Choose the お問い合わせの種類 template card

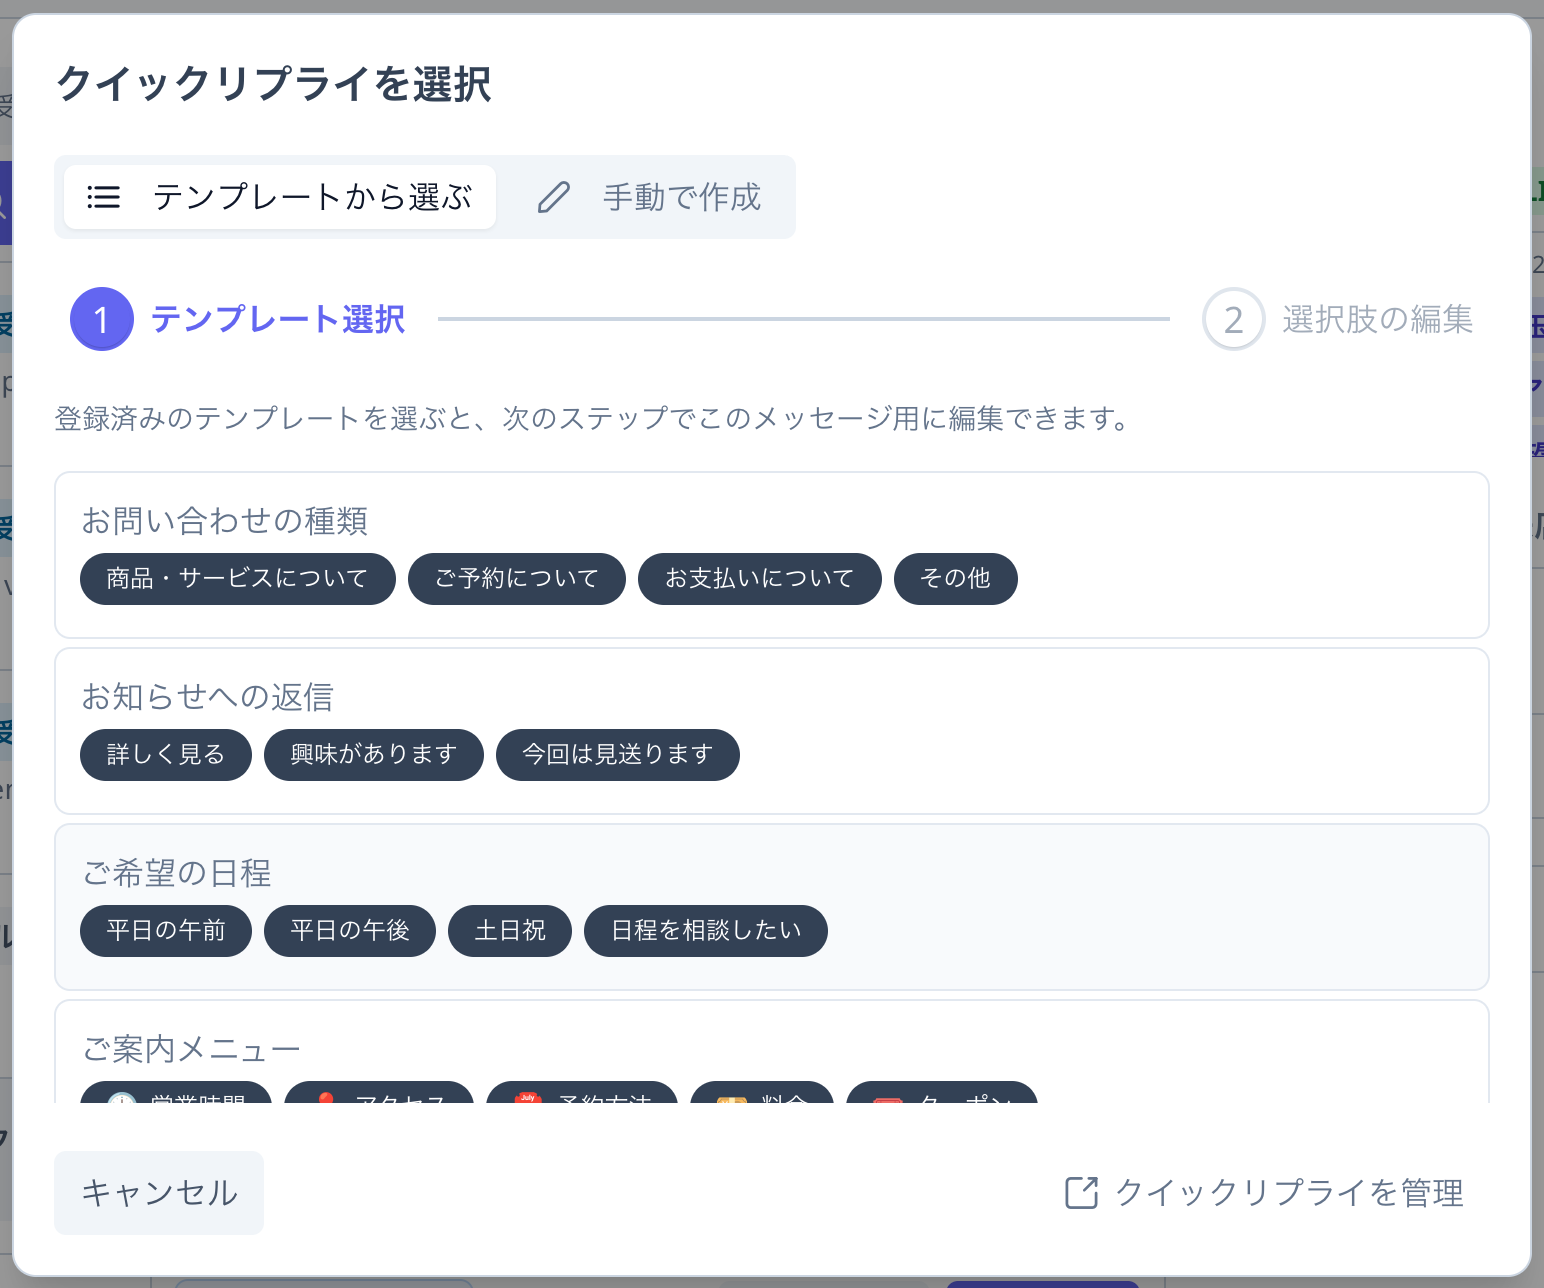click(x=772, y=555)
